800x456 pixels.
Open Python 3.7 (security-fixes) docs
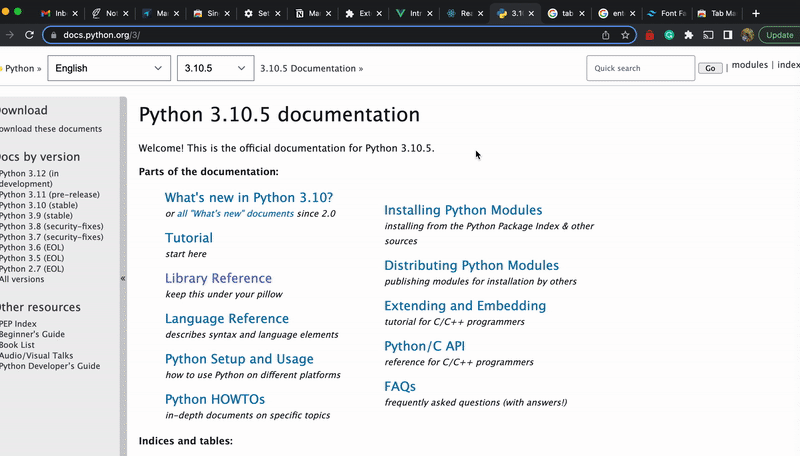(x=52, y=237)
